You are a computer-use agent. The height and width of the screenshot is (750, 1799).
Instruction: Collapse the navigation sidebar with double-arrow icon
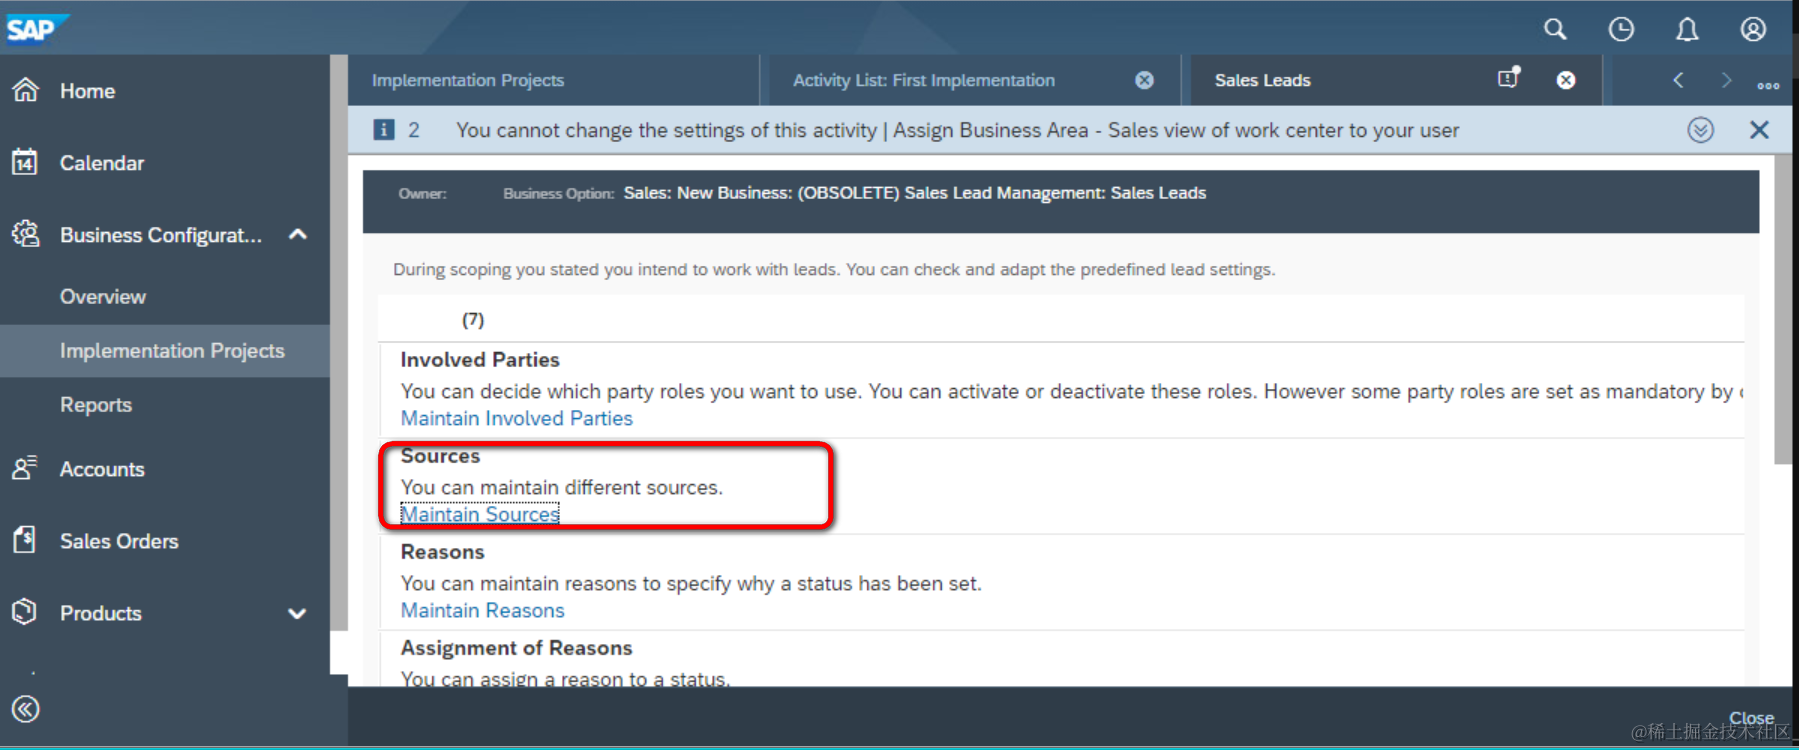(x=26, y=709)
